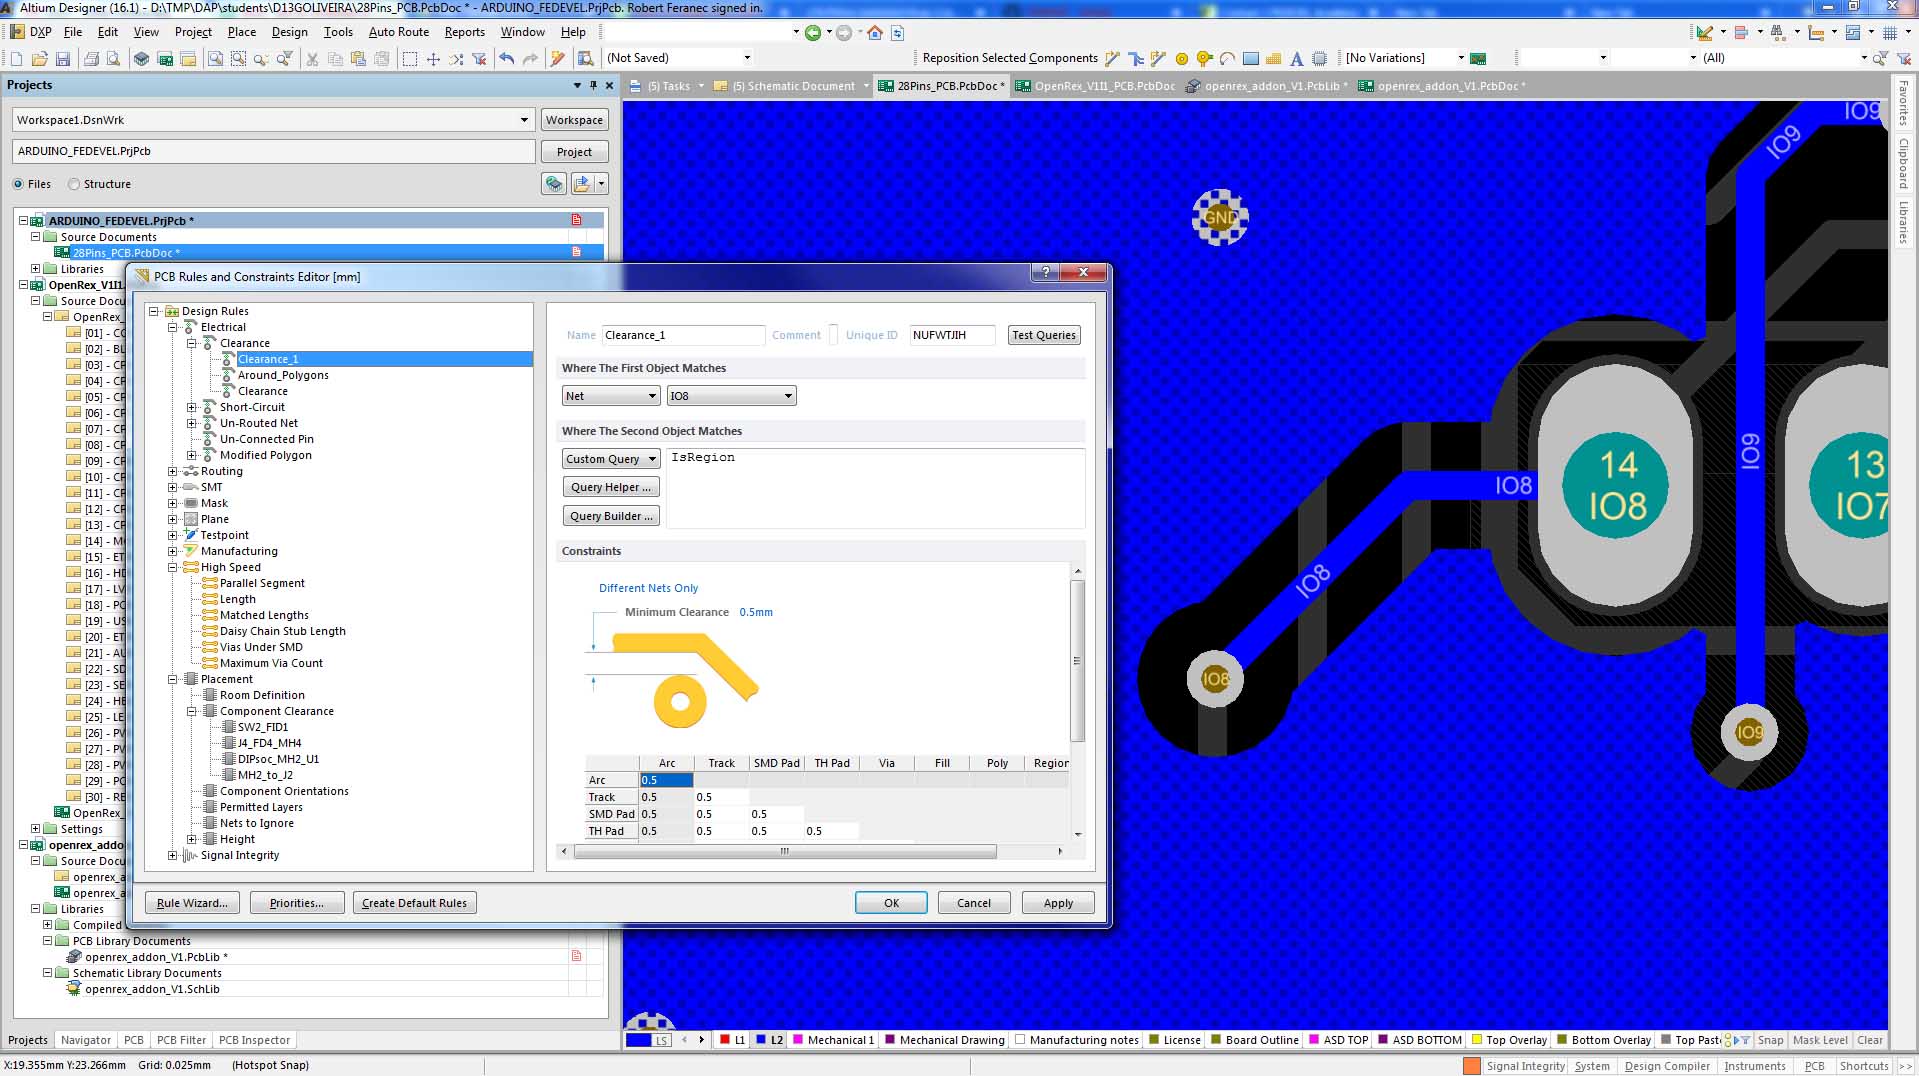Screen dimensions: 1919x1076
Task: Click the Home navigation icon
Action: pyautogui.click(x=875, y=33)
